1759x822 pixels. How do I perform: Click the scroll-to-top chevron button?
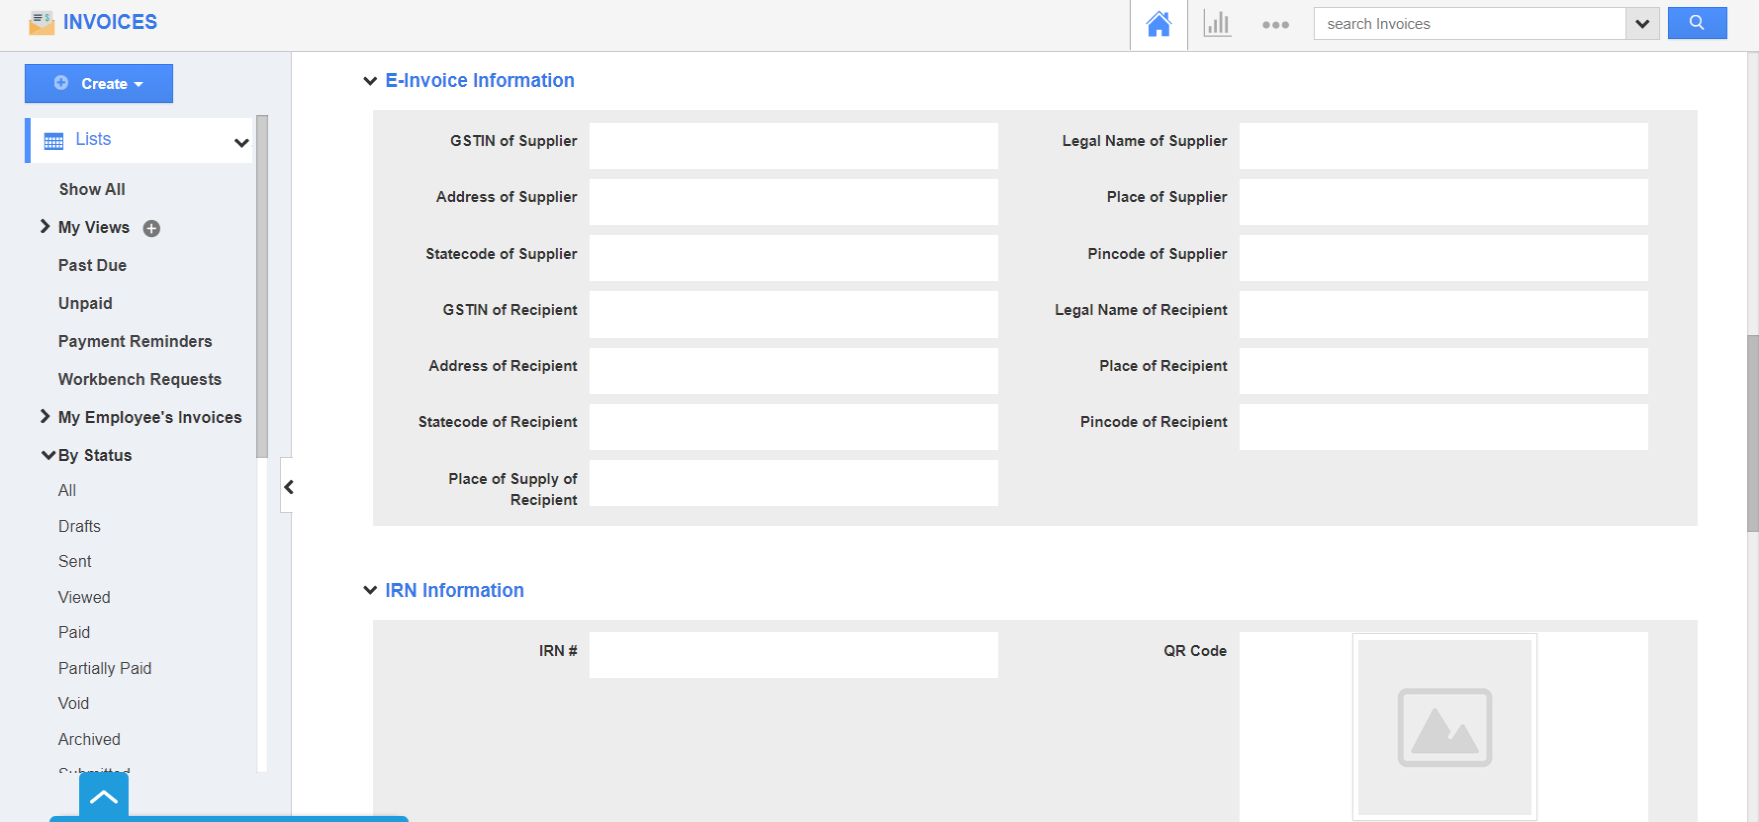click(104, 797)
